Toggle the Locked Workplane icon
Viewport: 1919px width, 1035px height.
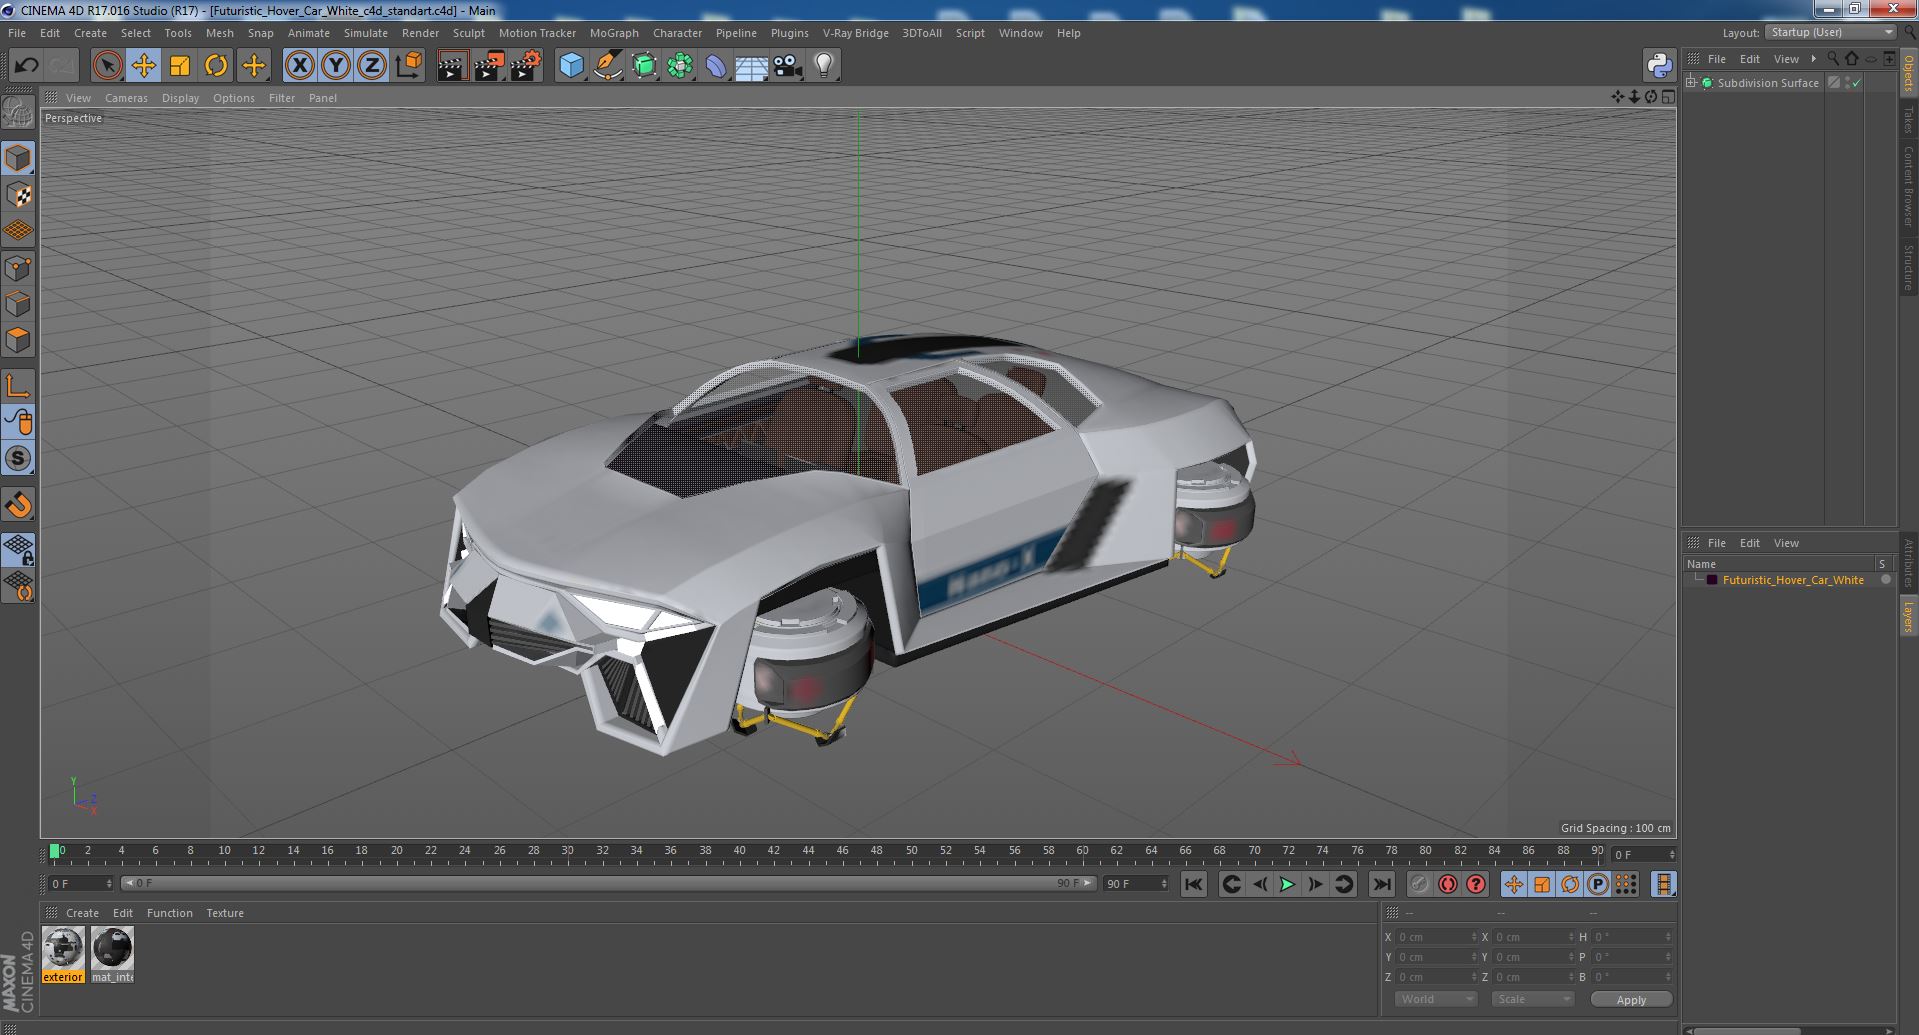tap(18, 549)
